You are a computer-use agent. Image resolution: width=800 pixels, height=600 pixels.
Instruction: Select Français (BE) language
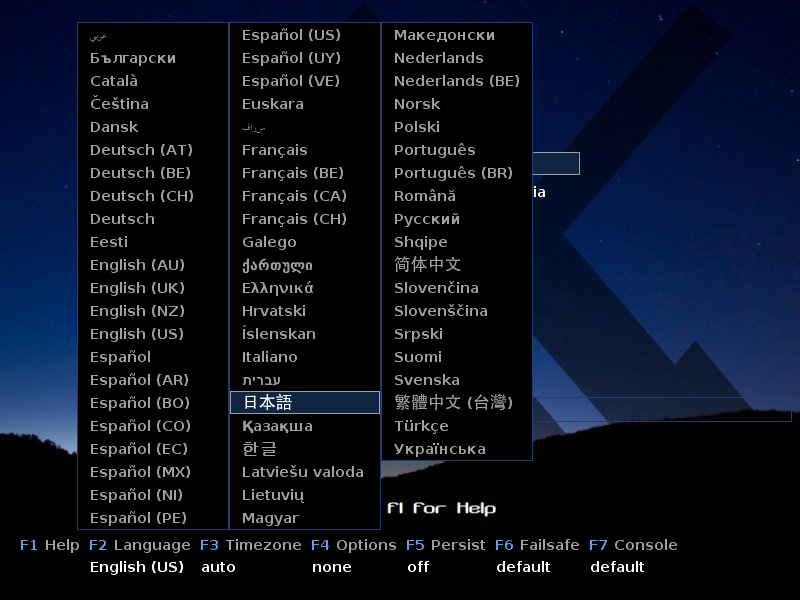click(x=293, y=173)
